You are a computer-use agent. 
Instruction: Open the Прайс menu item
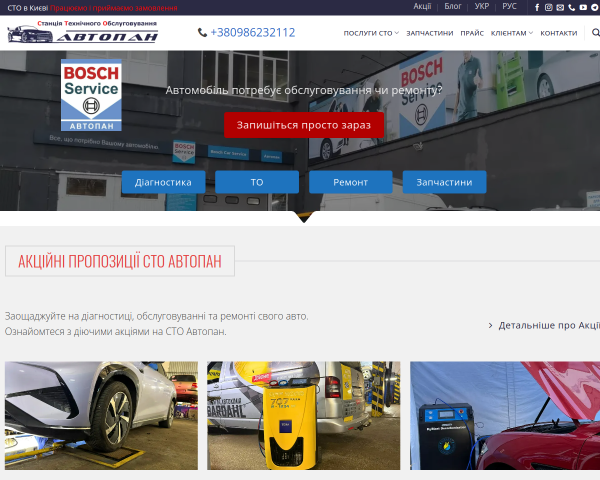pyautogui.click(x=472, y=33)
